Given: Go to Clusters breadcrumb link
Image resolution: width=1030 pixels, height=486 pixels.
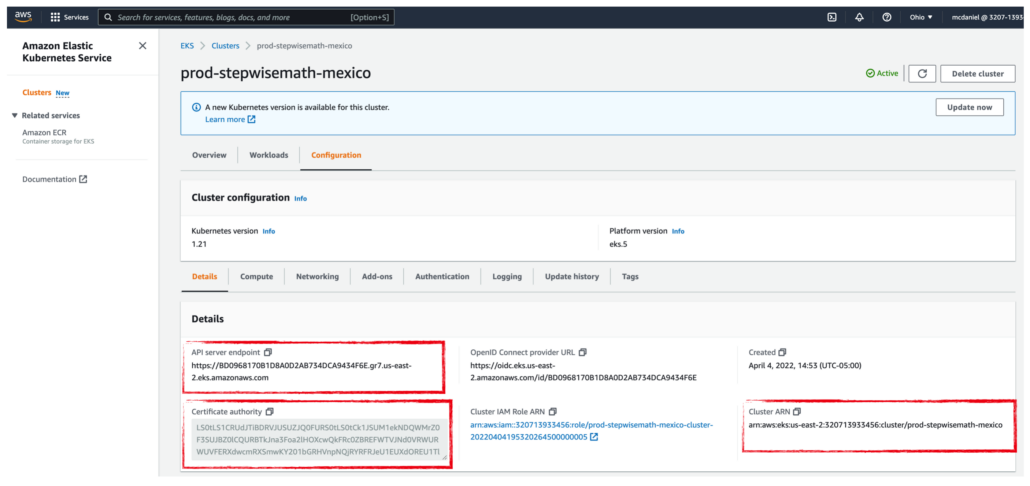Looking at the screenshot, I should [x=225, y=46].
